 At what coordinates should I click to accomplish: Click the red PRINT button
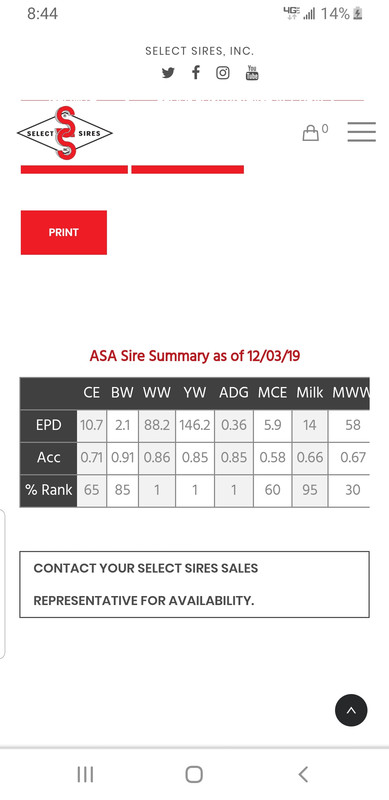(x=64, y=232)
